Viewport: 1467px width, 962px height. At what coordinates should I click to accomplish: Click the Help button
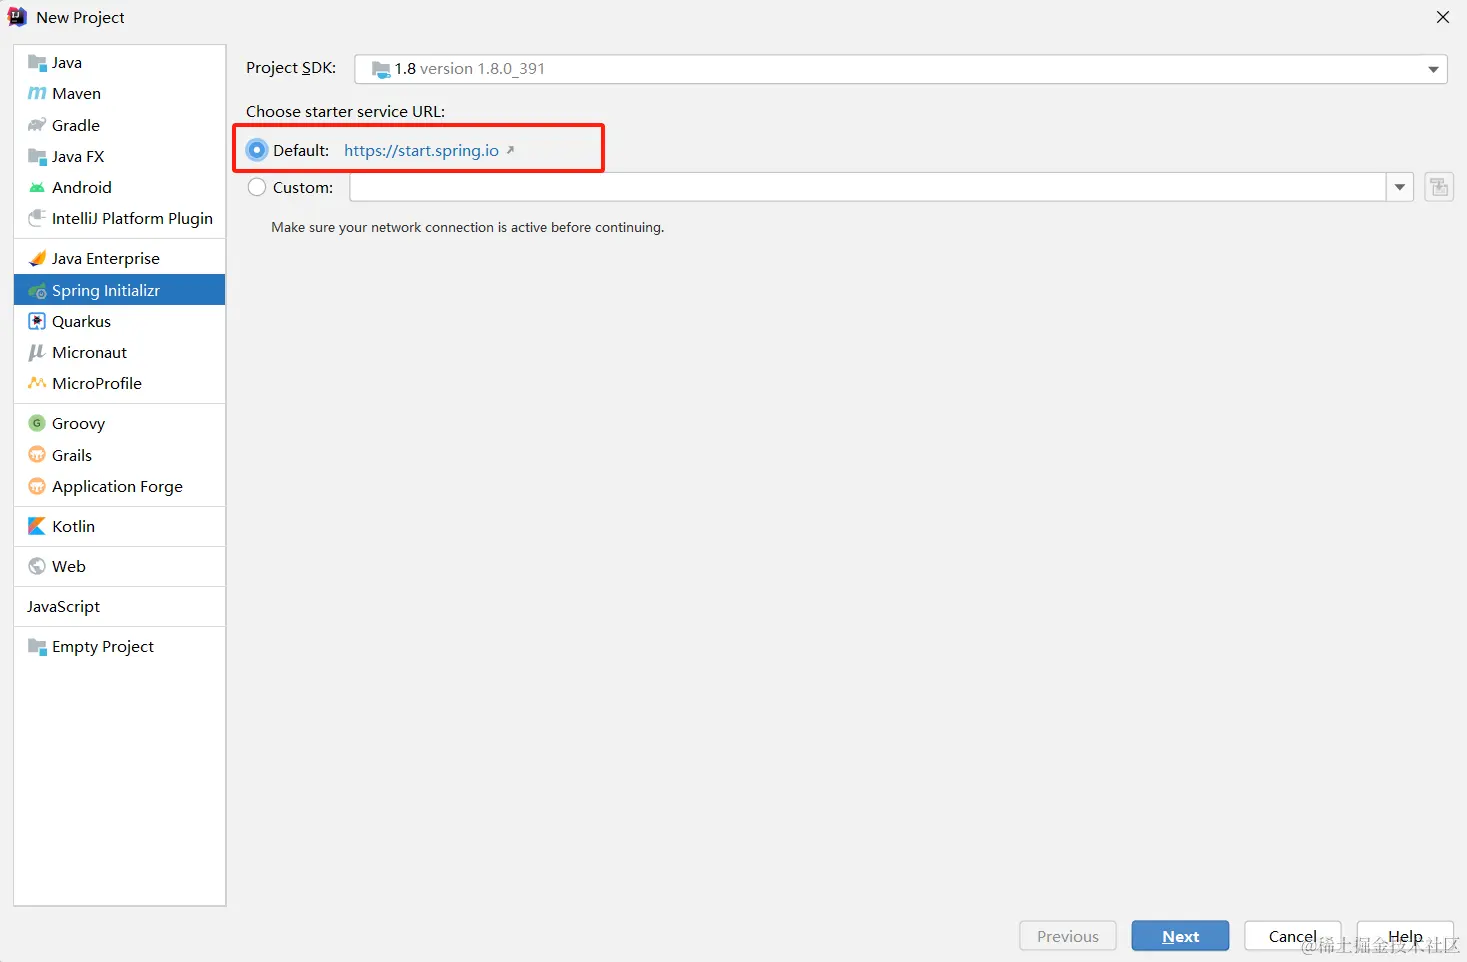tap(1405, 936)
